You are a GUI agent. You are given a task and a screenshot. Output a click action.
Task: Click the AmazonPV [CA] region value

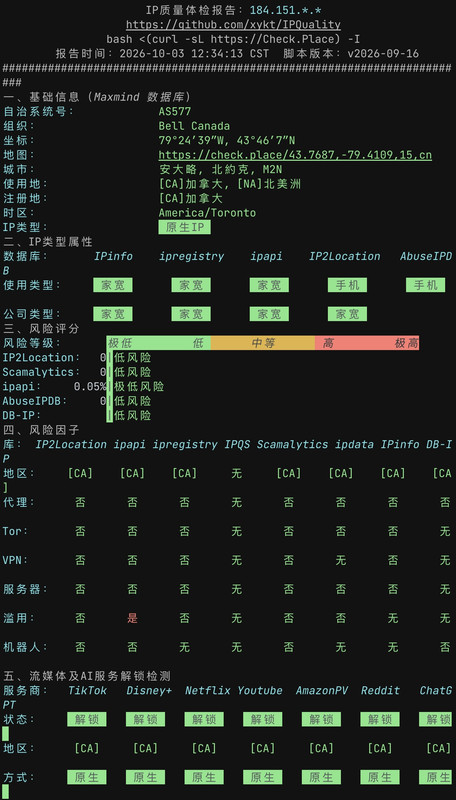coord(321,748)
